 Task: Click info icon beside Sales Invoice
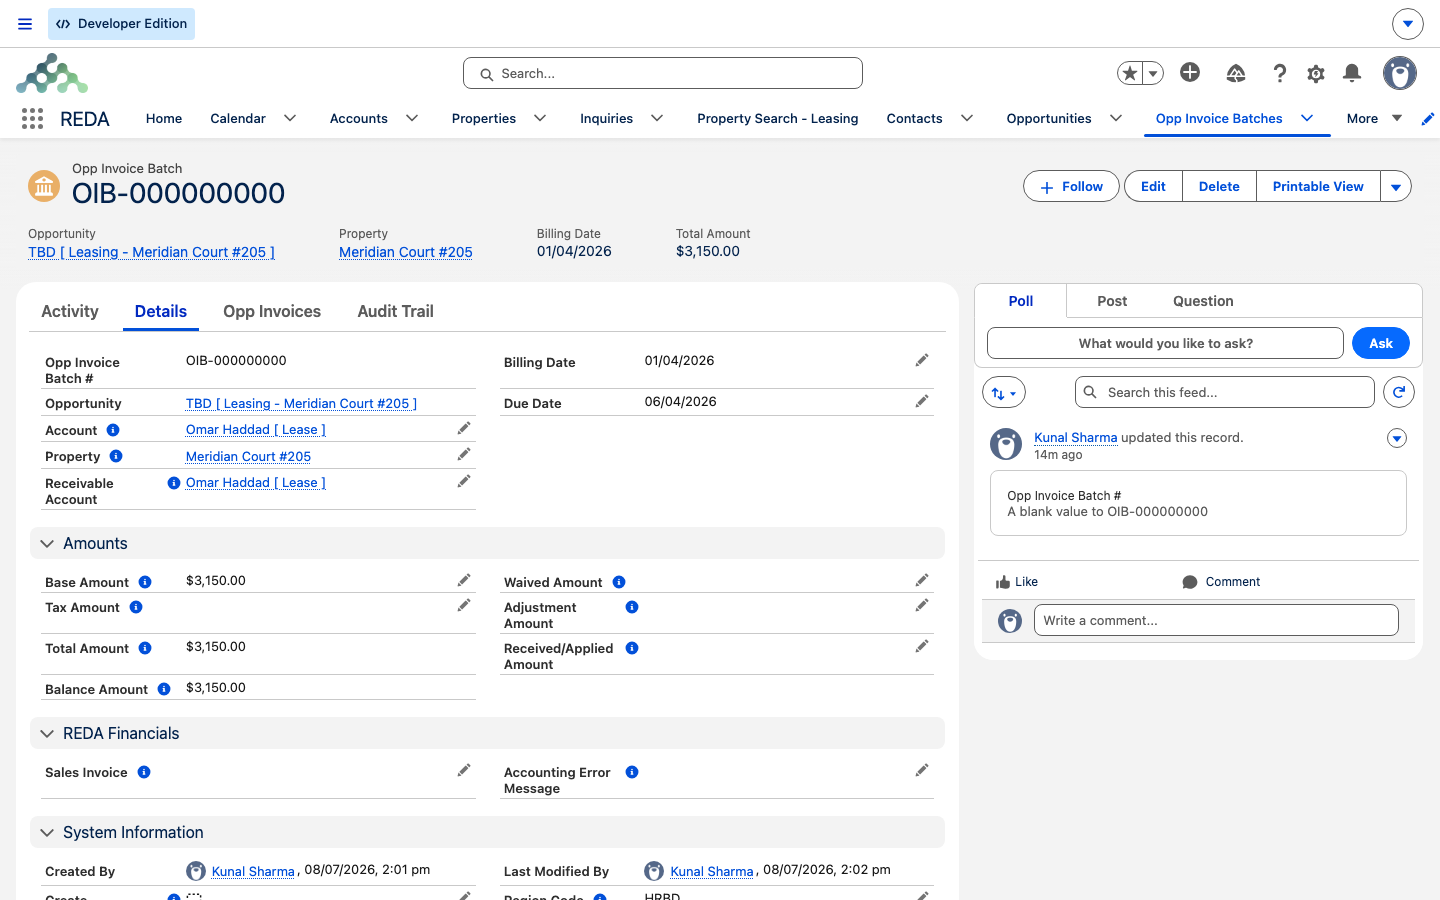(x=144, y=772)
